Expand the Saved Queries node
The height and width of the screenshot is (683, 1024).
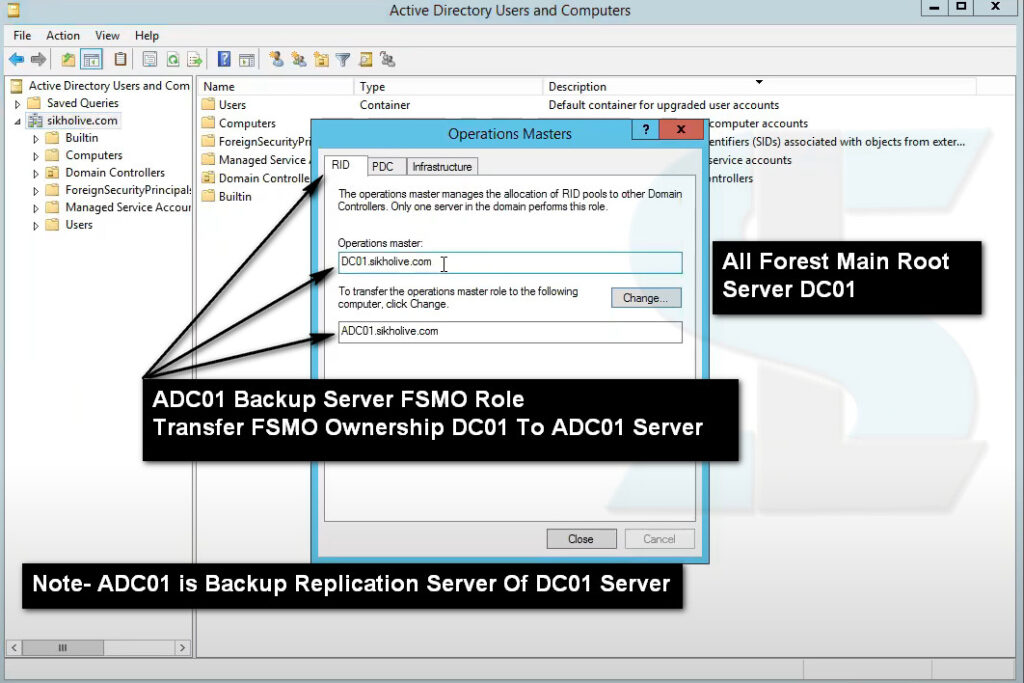[18, 104]
